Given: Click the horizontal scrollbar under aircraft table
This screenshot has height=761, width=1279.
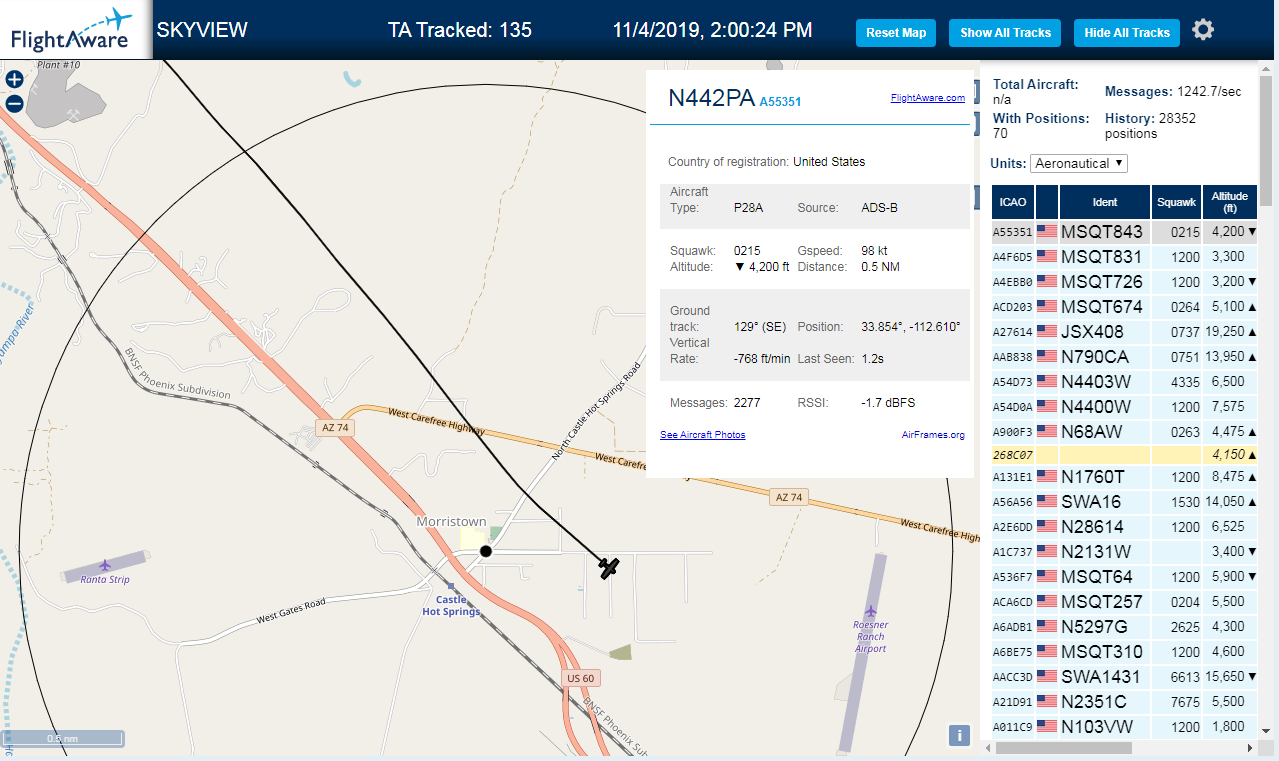Looking at the screenshot, I should [x=1063, y=748].
